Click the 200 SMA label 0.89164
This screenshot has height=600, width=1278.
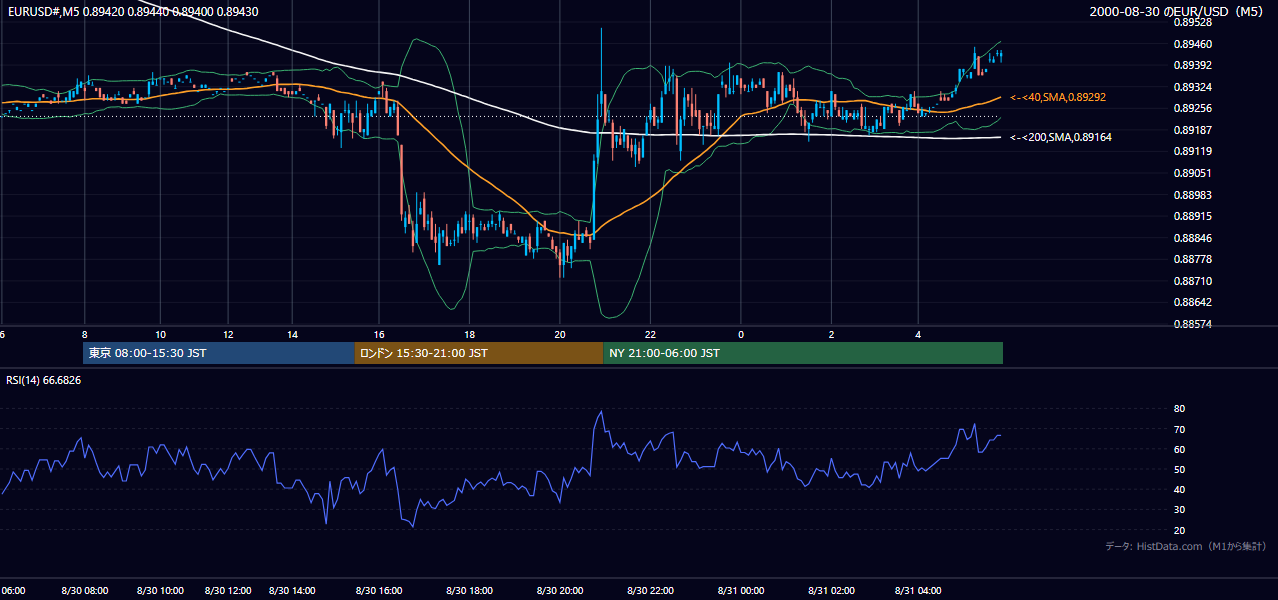coord(1061,137)
